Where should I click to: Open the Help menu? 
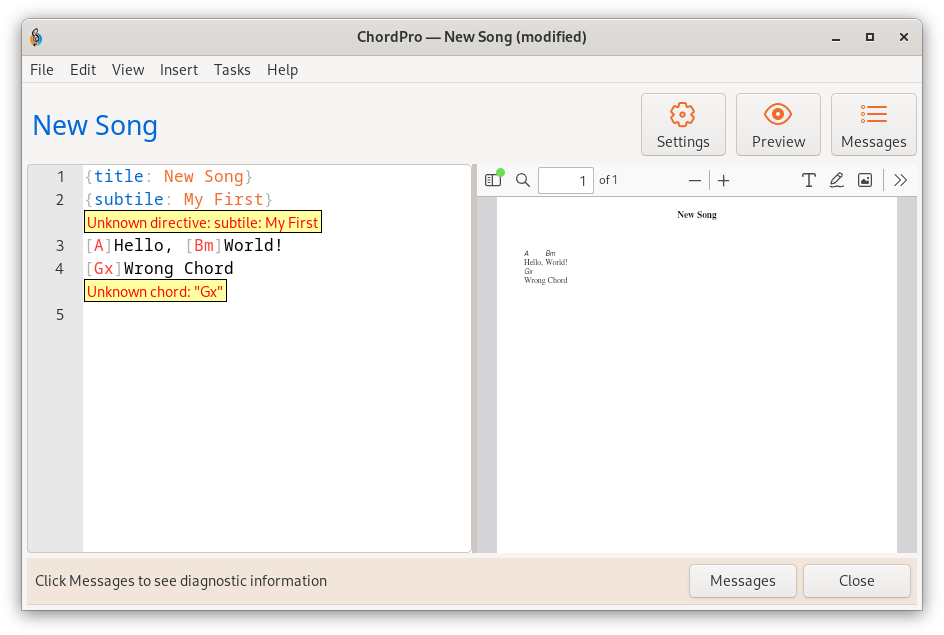282,70
